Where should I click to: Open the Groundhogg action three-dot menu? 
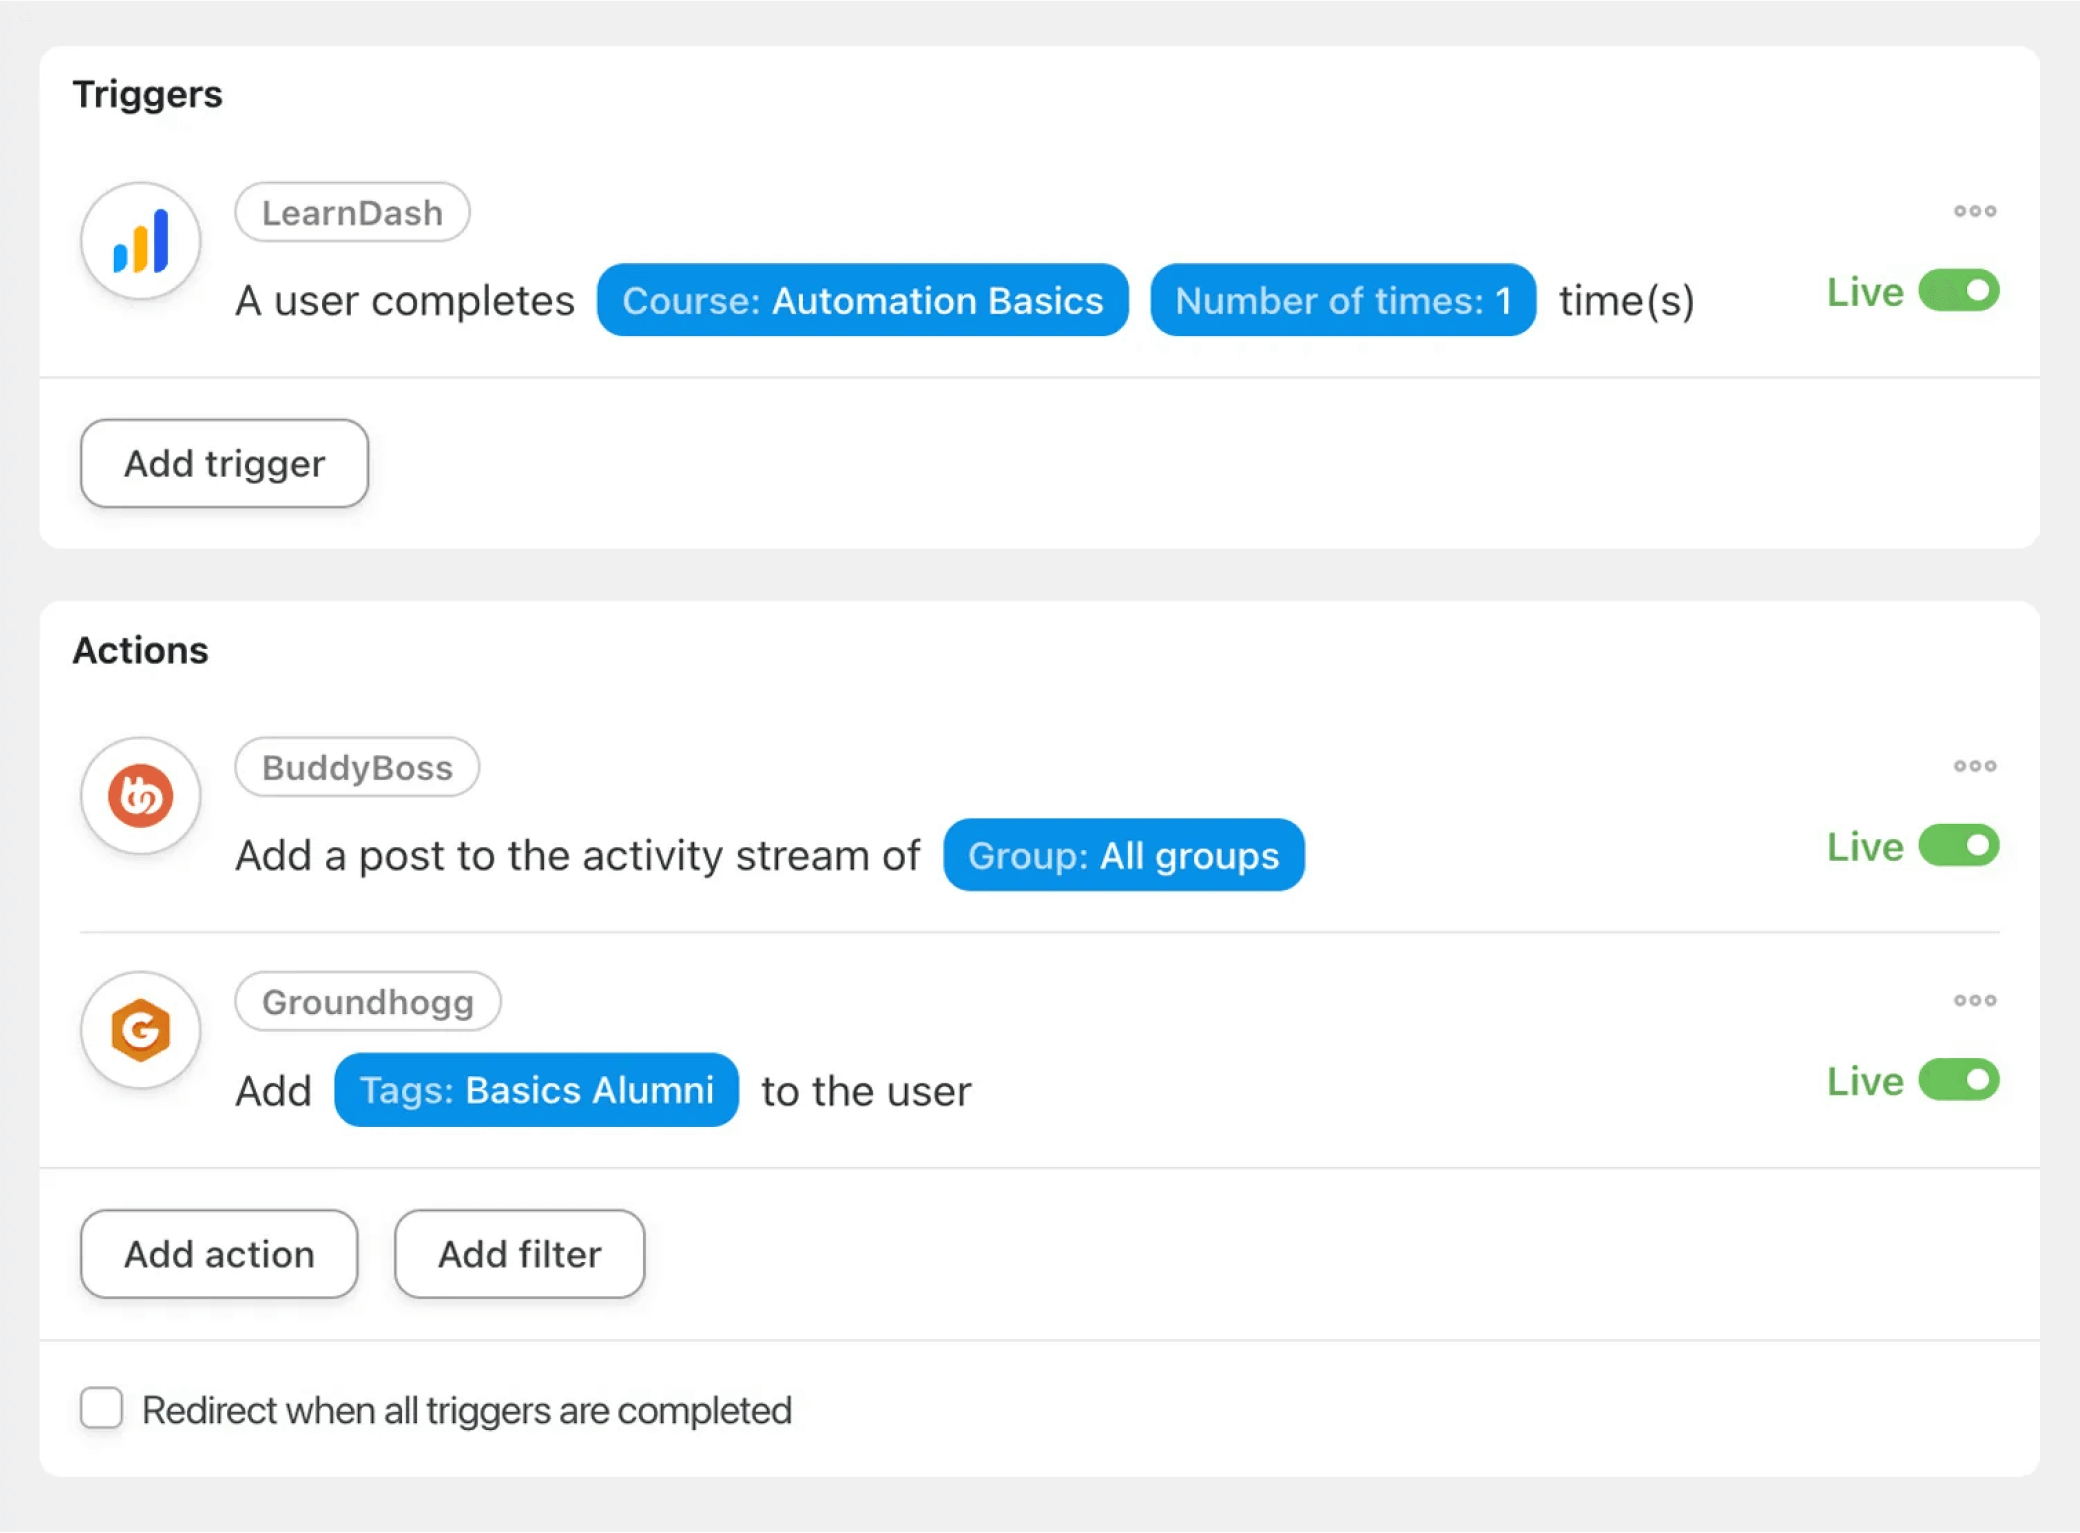click(1974, 1000)
